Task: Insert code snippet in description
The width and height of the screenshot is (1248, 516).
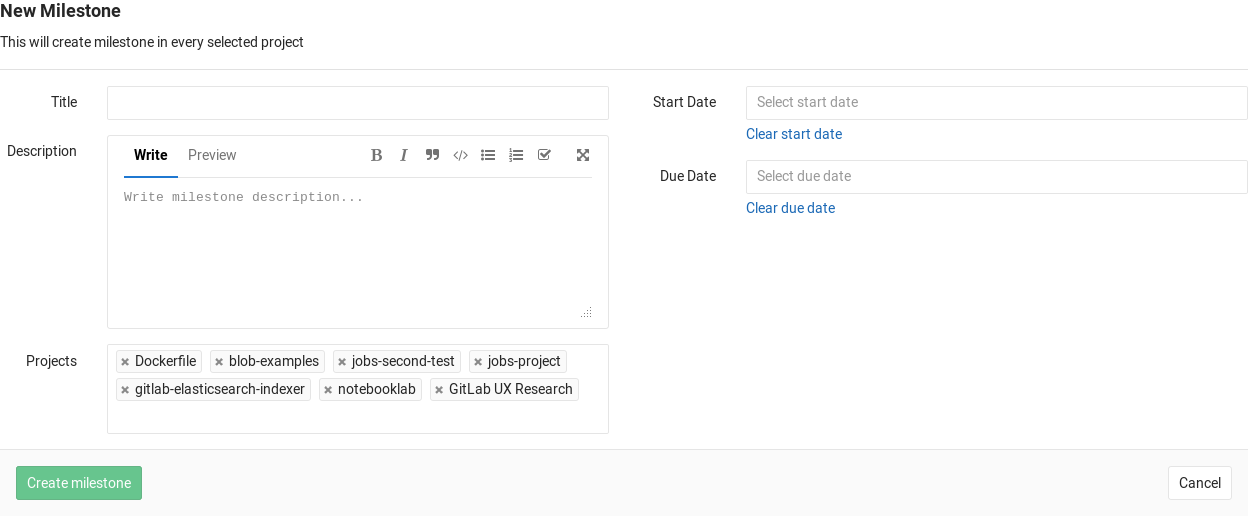Action: tap(460, 155)
